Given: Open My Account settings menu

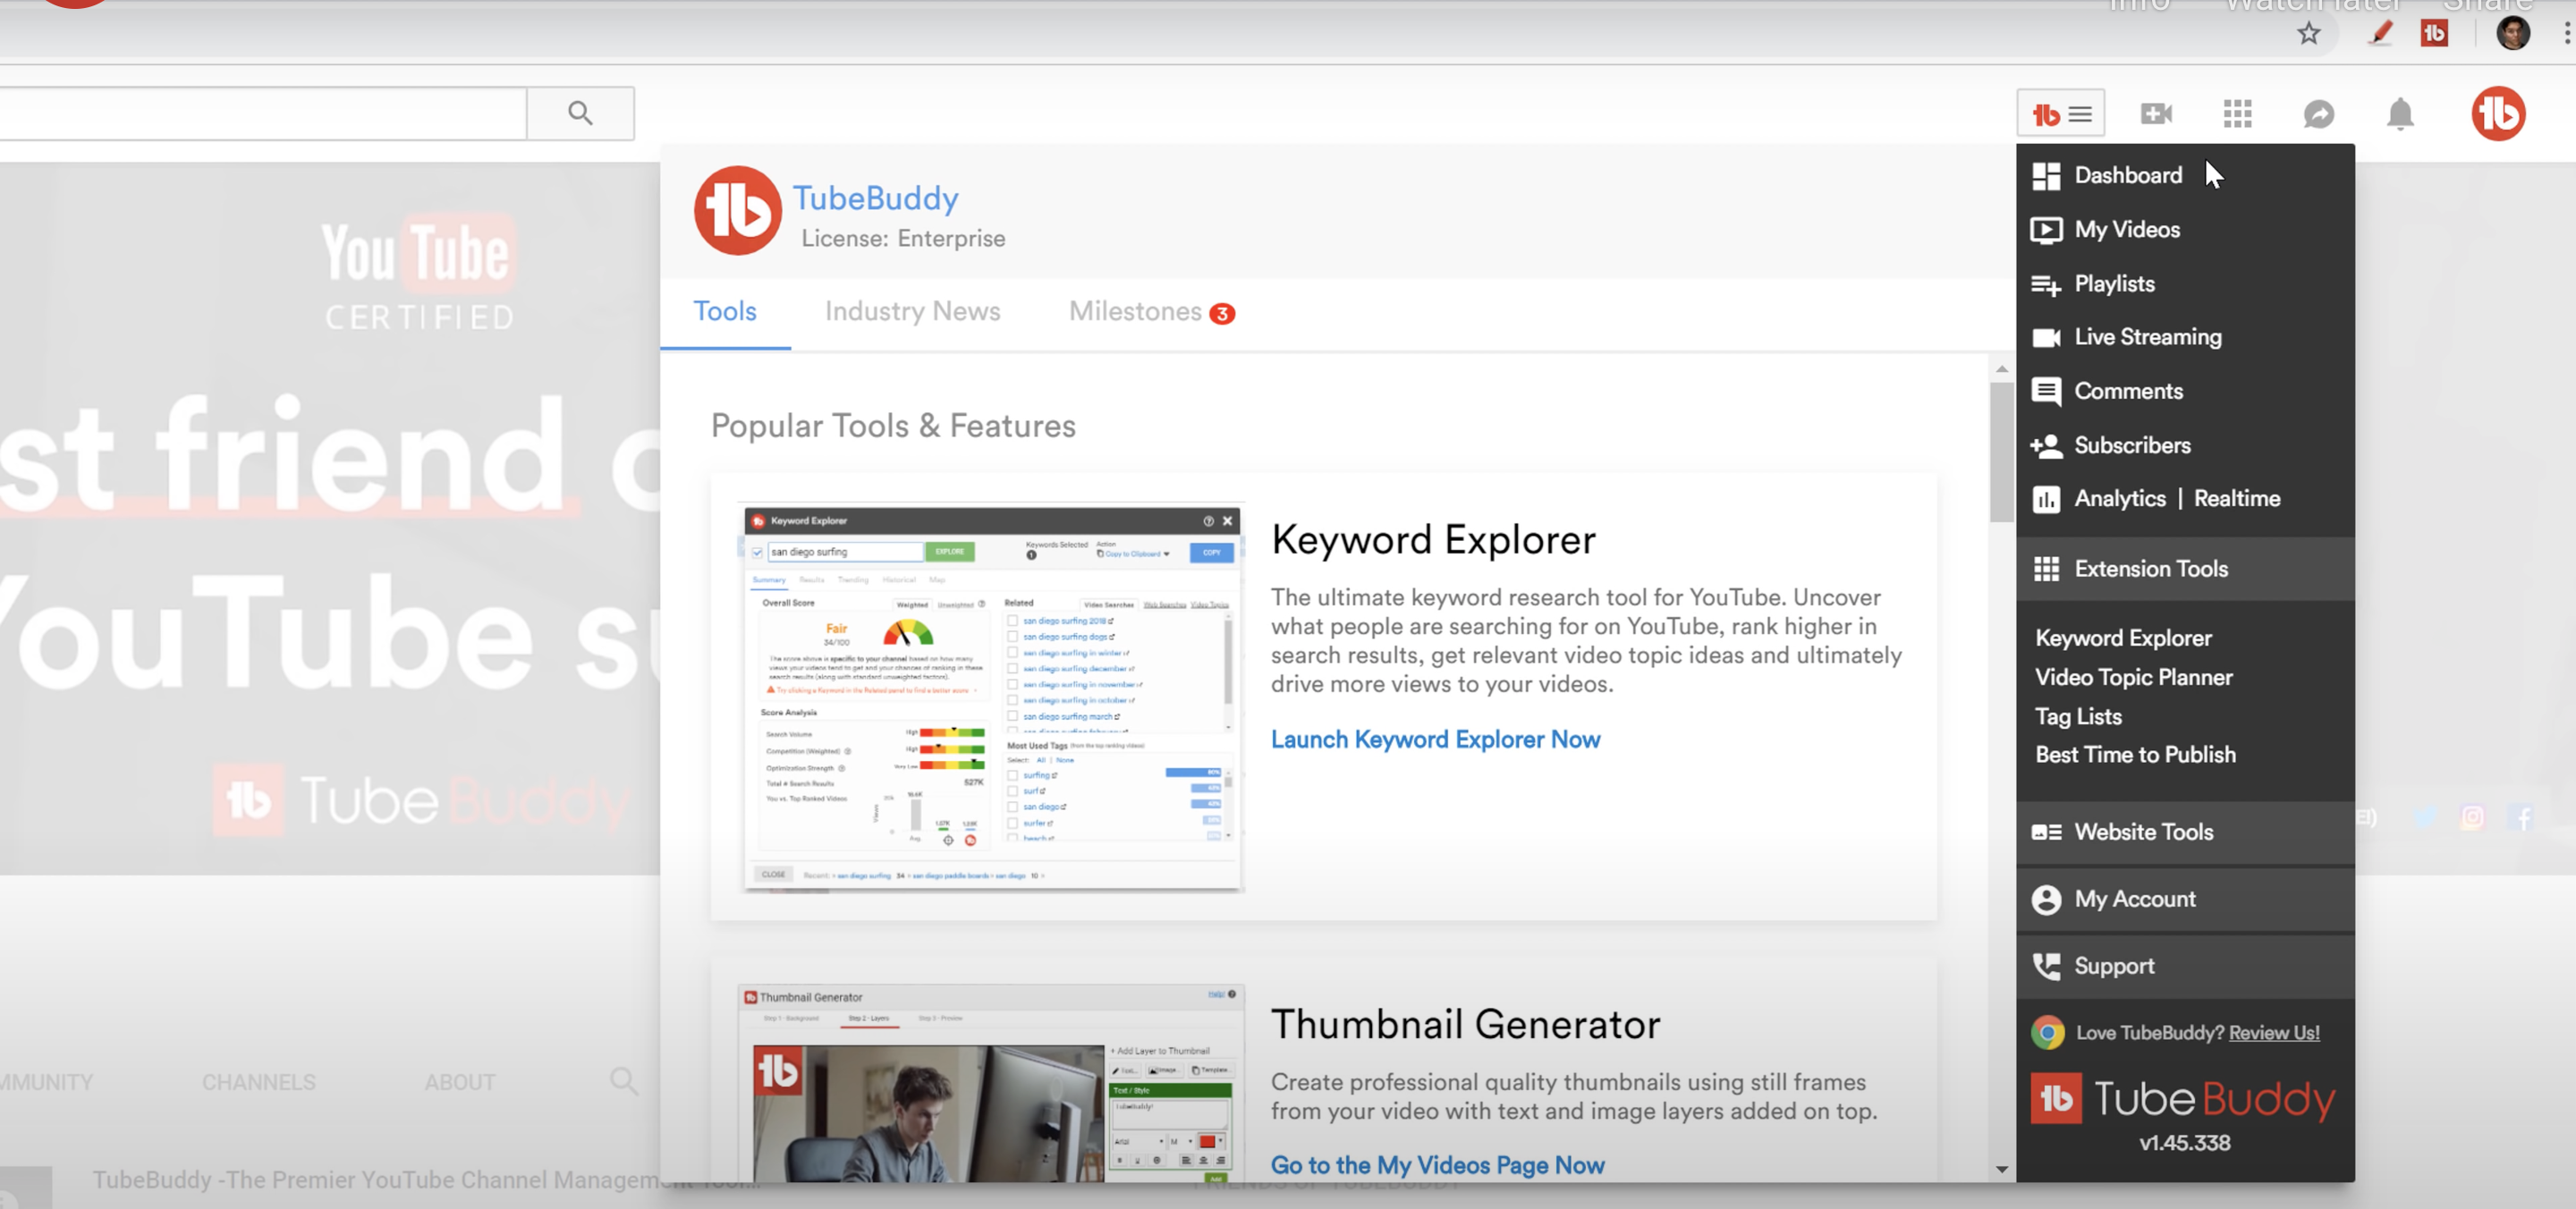Looking at the screenshot, I should click(x=2136, y=899).
